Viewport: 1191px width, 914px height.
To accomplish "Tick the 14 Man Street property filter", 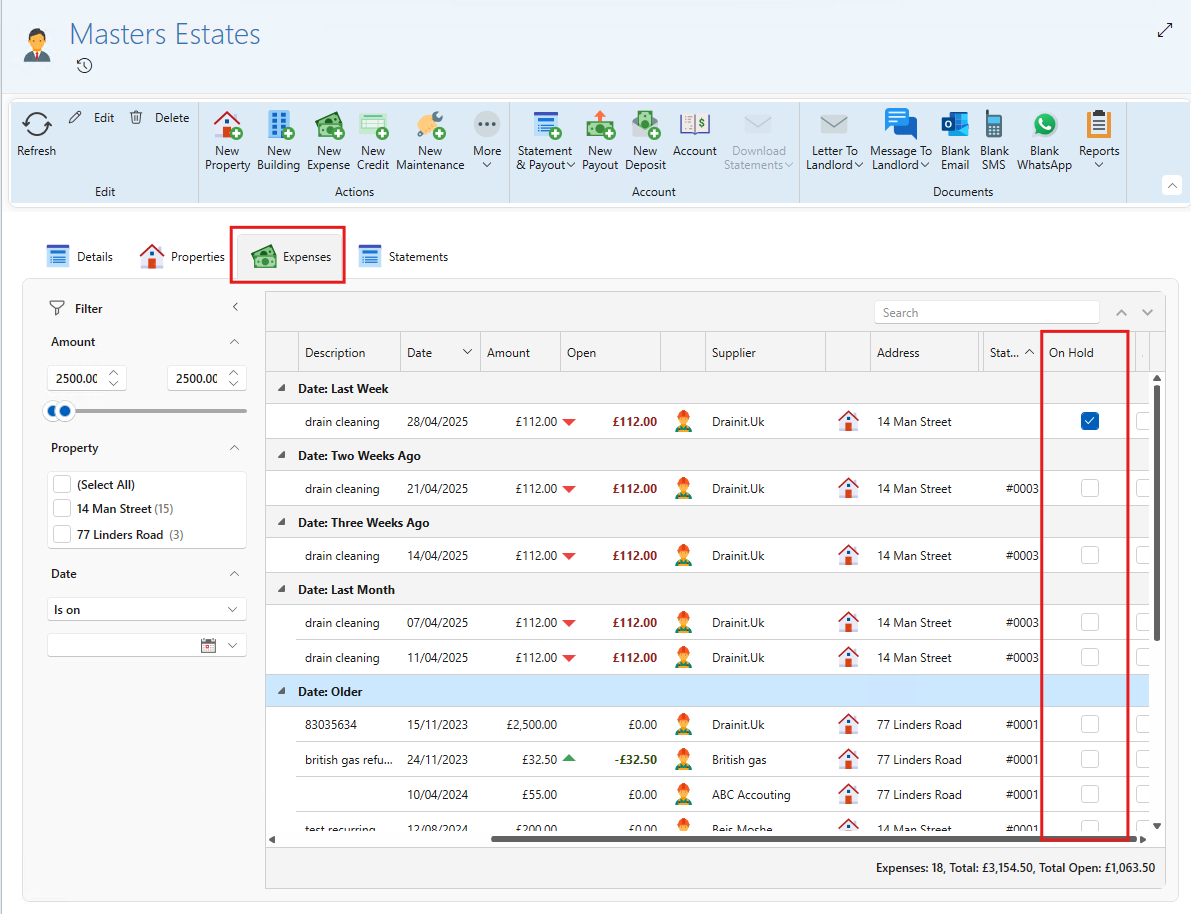I will (x=63, y=509).
